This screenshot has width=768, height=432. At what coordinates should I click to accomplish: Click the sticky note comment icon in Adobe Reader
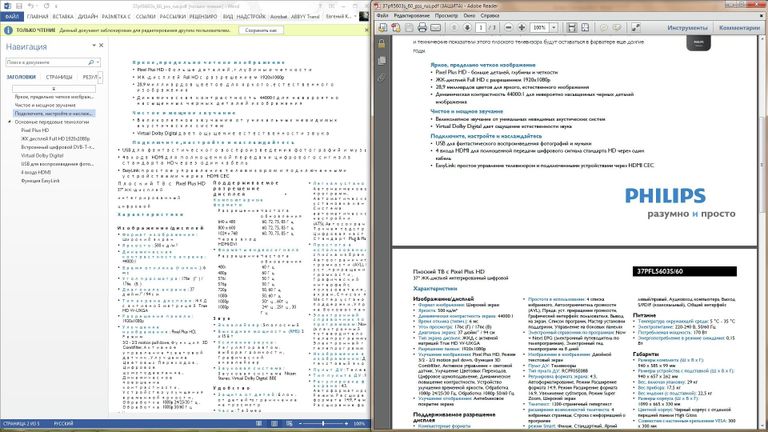pyautogui.click(x=603, y=28)
